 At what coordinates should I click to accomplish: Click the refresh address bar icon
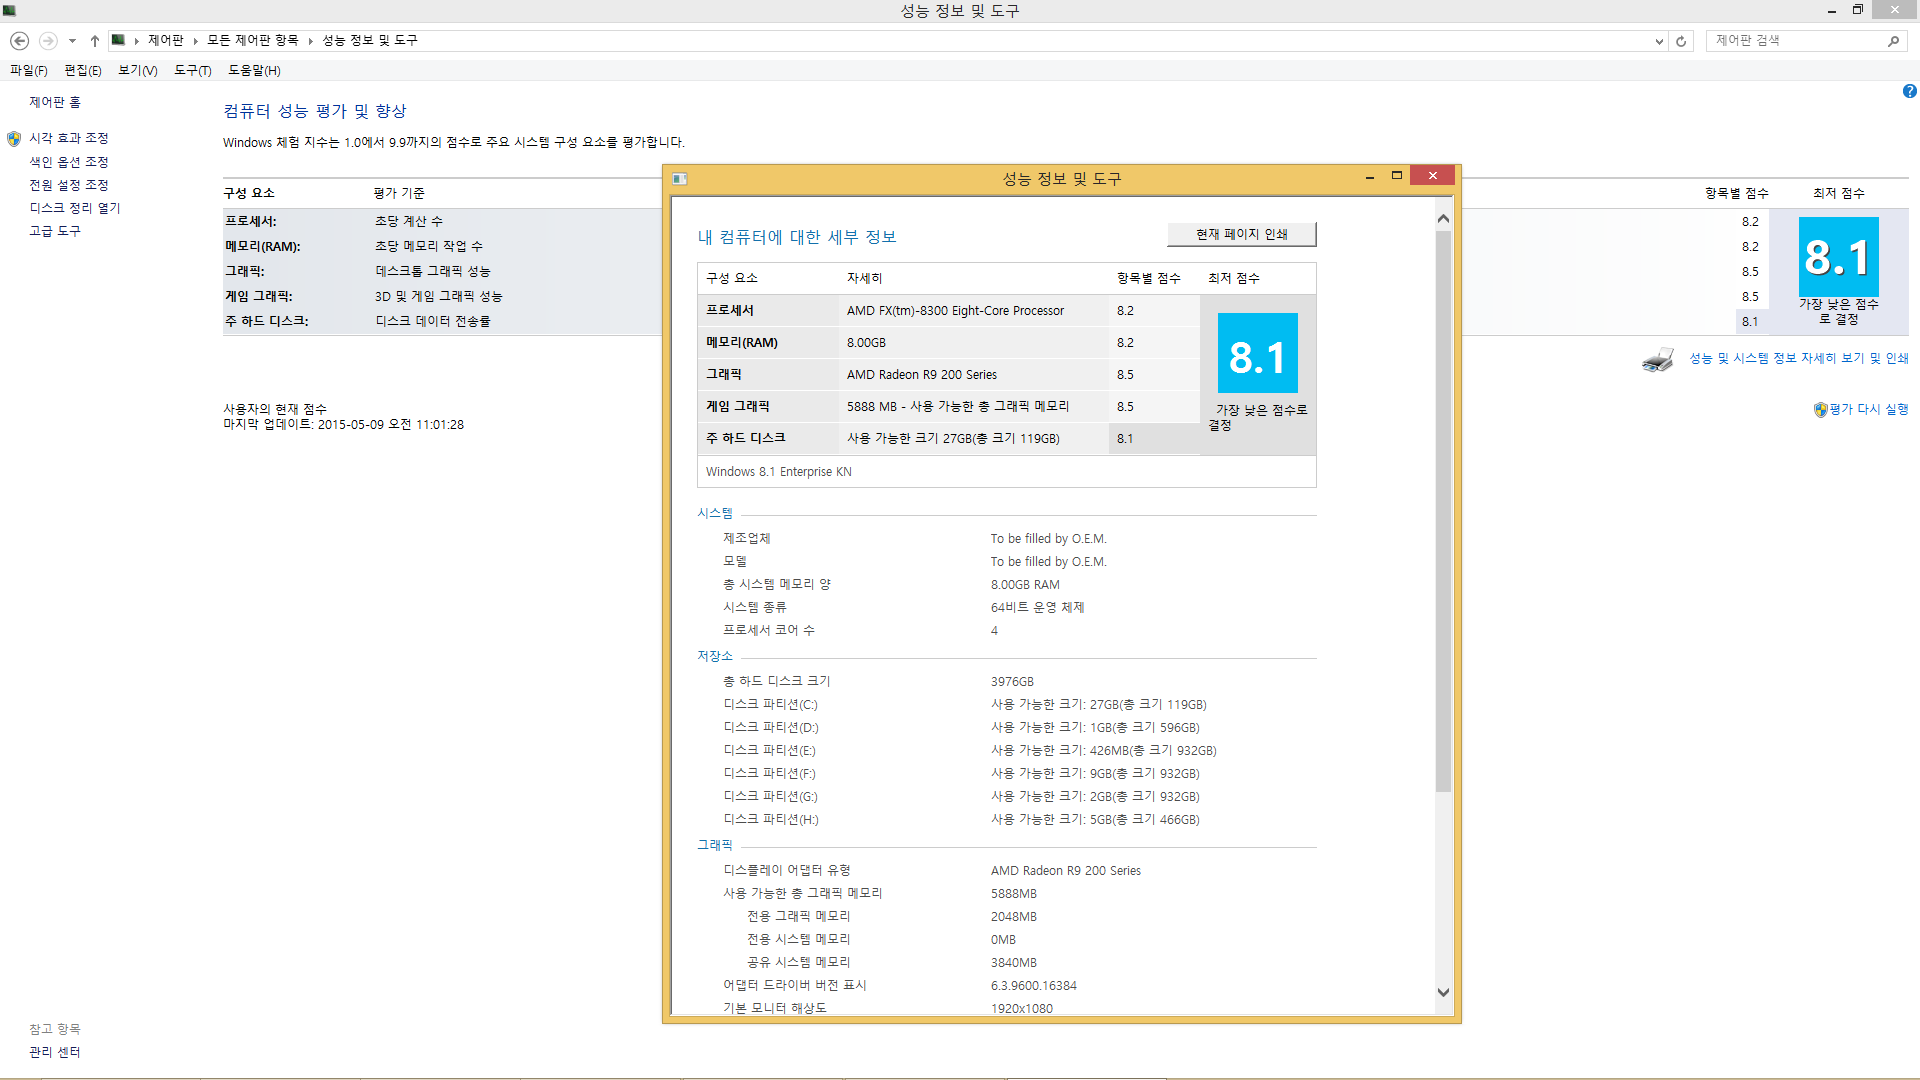(1681, 41)
